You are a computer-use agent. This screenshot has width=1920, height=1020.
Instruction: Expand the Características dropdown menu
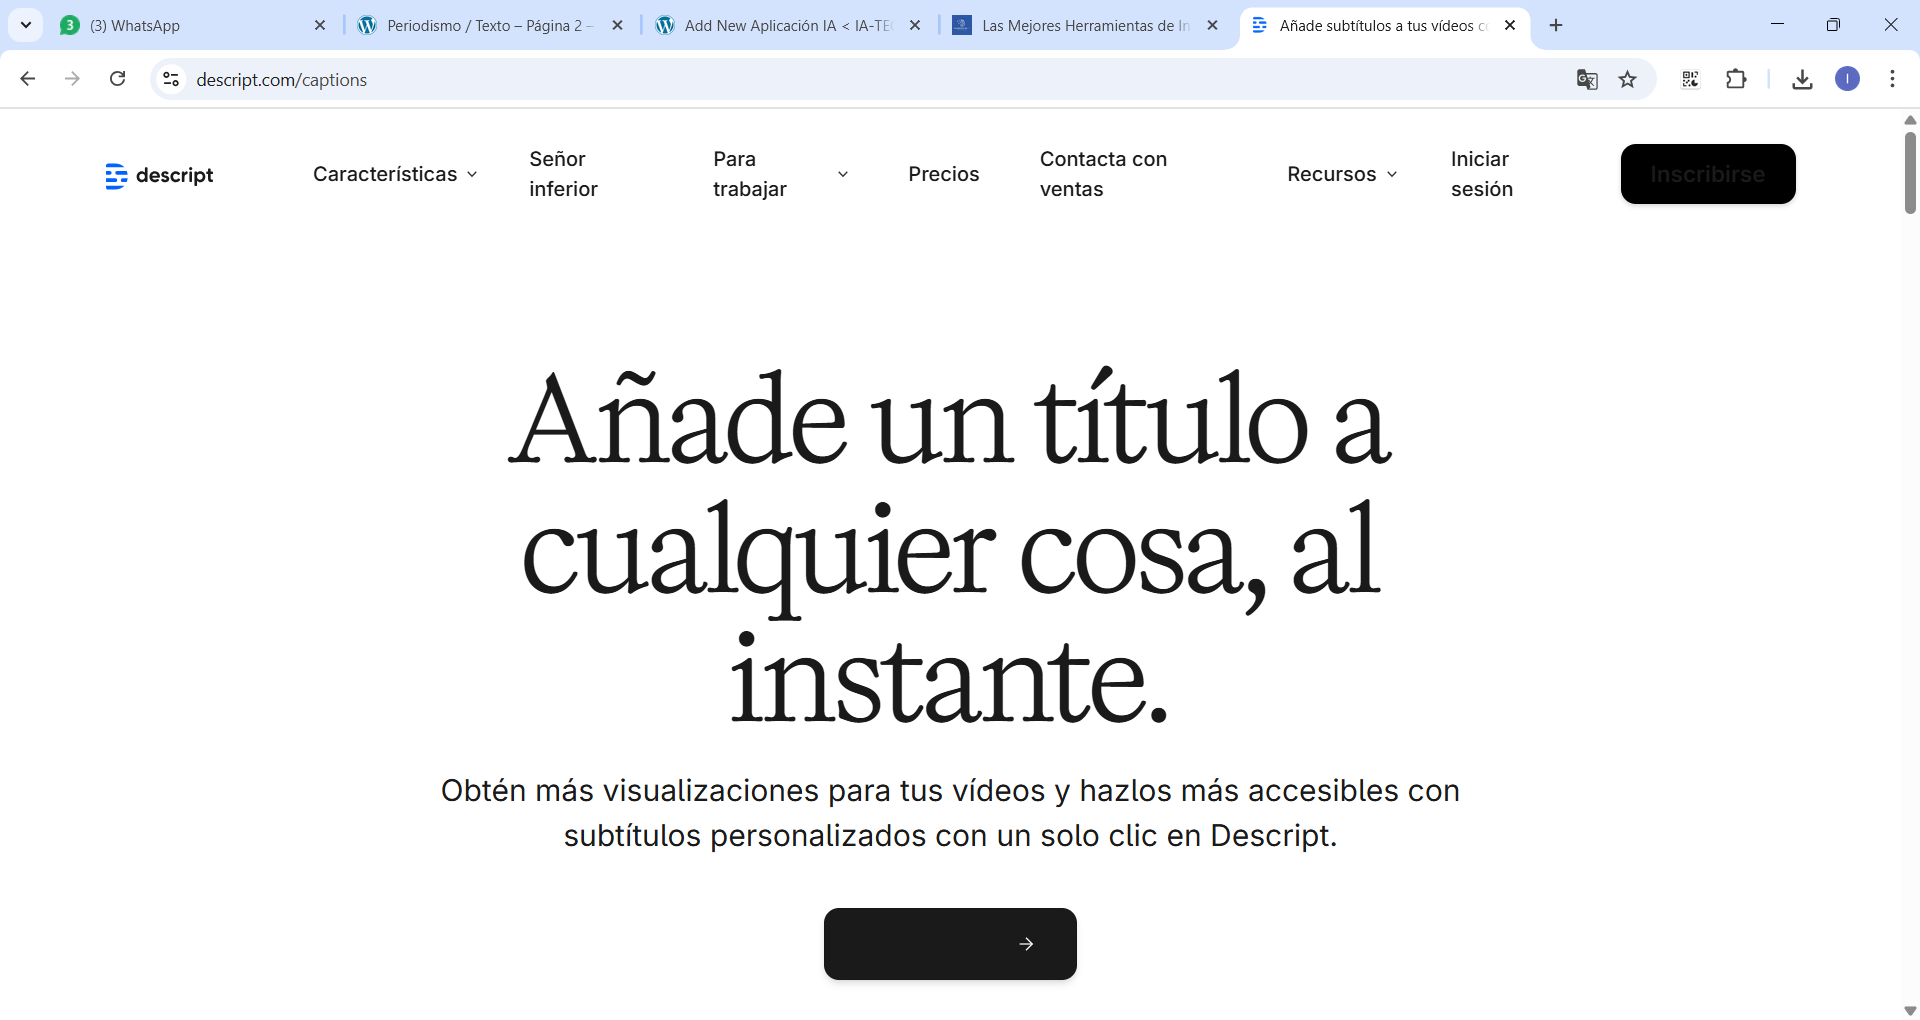395,174
